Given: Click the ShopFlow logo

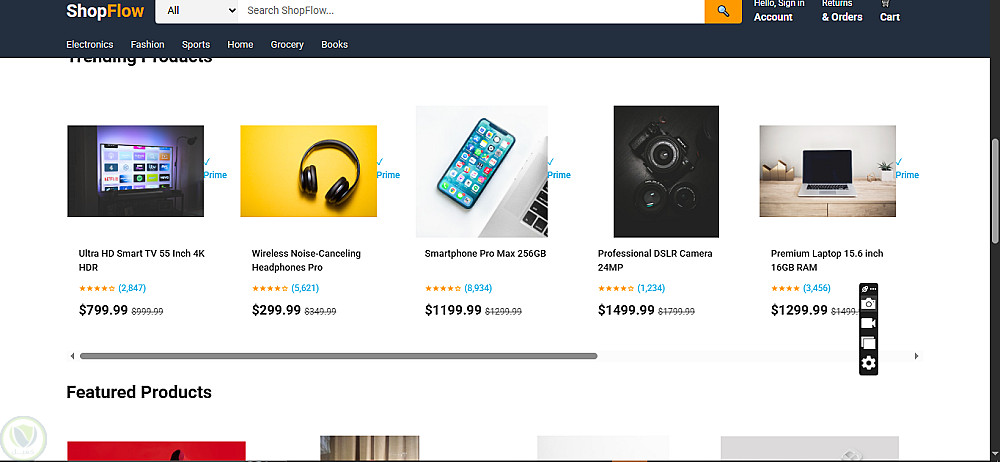Looking at the screenshot, I should (x=105, y=12).
